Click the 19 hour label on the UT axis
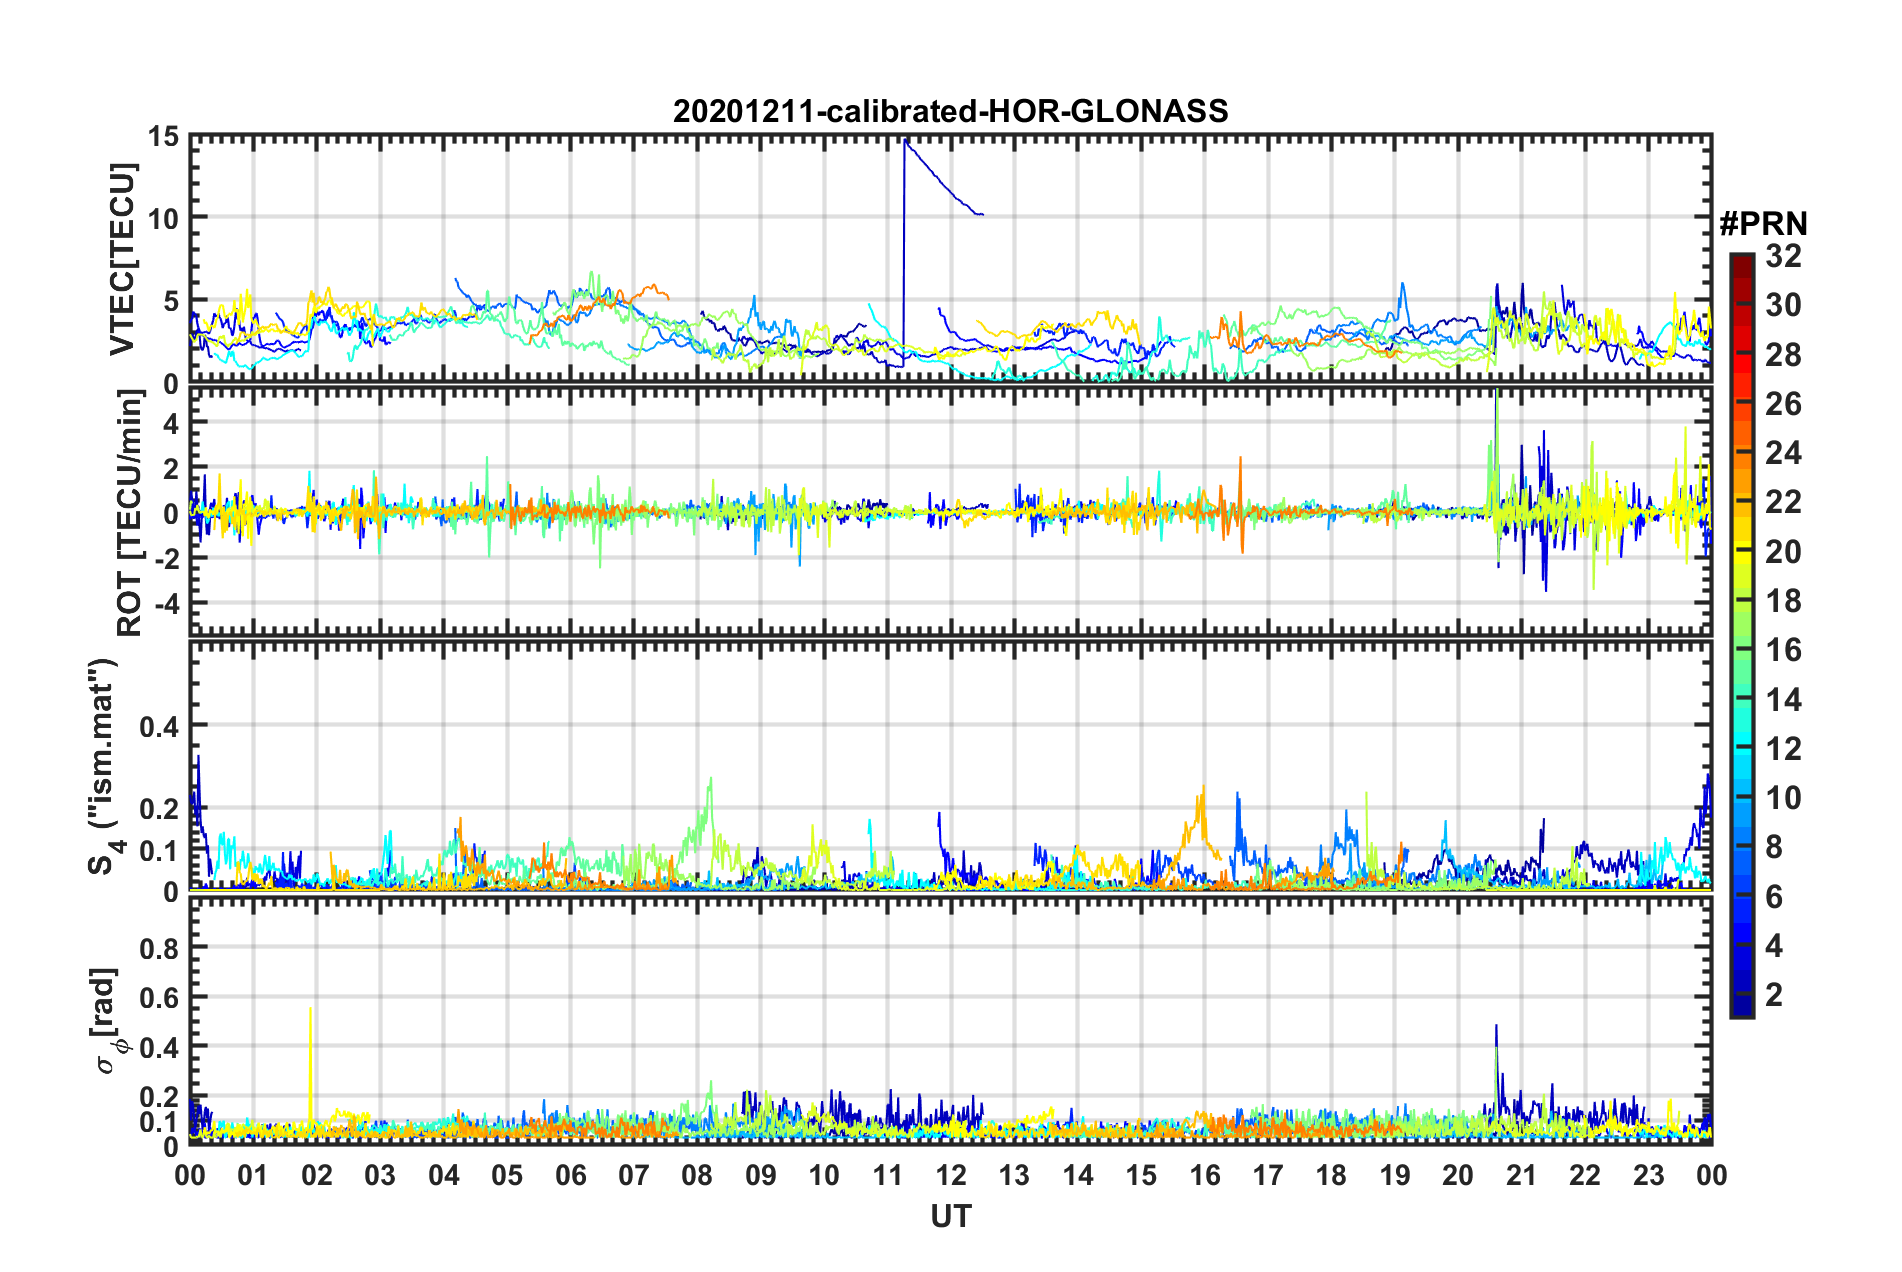The height and width of the screenshot is (1272, 1902). [x=1395, y=1175]
